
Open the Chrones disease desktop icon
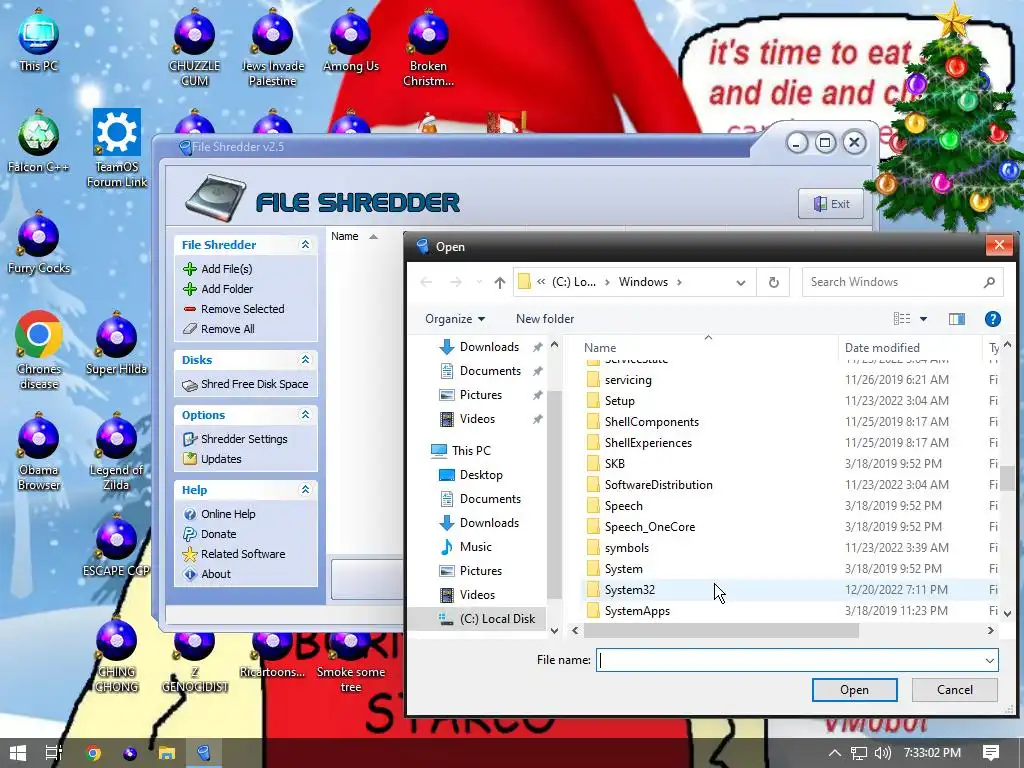click(x=39, y=351)
